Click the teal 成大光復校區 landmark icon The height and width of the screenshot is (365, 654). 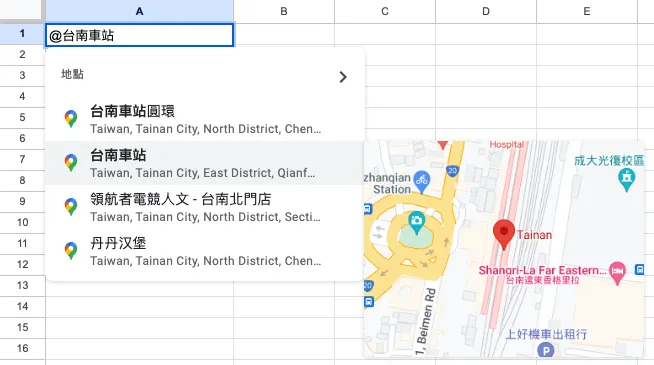[x=626, y=179]
